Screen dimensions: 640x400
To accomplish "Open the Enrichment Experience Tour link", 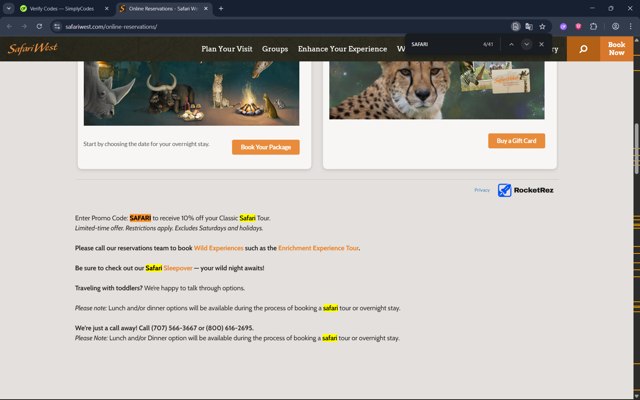I will [318, 248].
